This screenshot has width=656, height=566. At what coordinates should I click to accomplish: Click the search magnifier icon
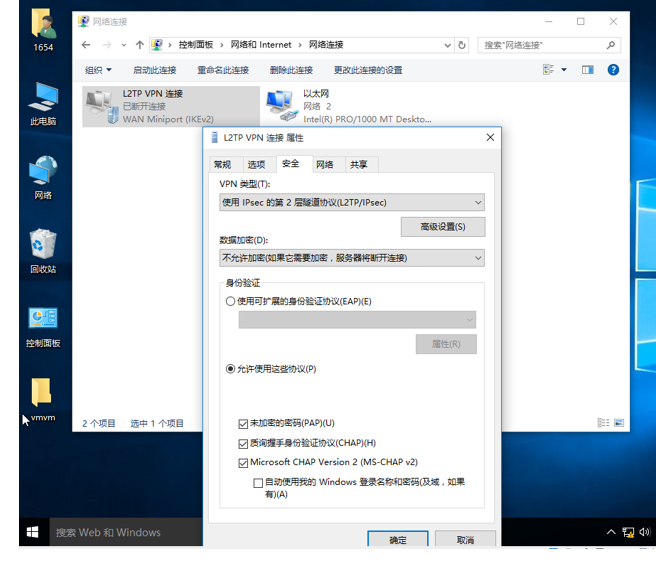[610, 45]
